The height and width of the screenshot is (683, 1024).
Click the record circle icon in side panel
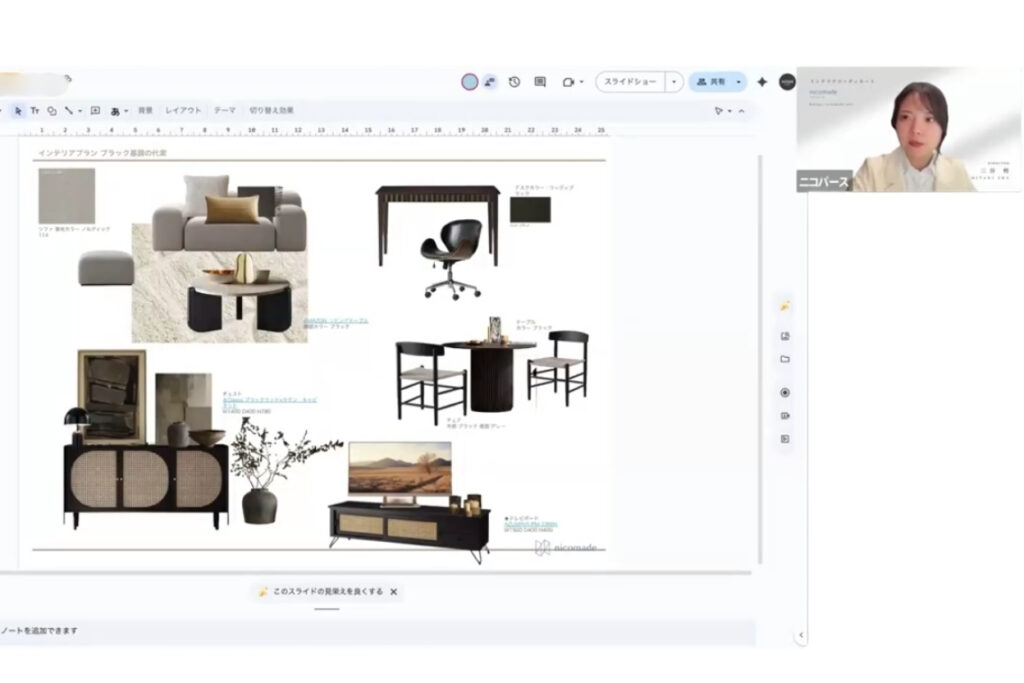pyautogui.click(x=785, y=392)
